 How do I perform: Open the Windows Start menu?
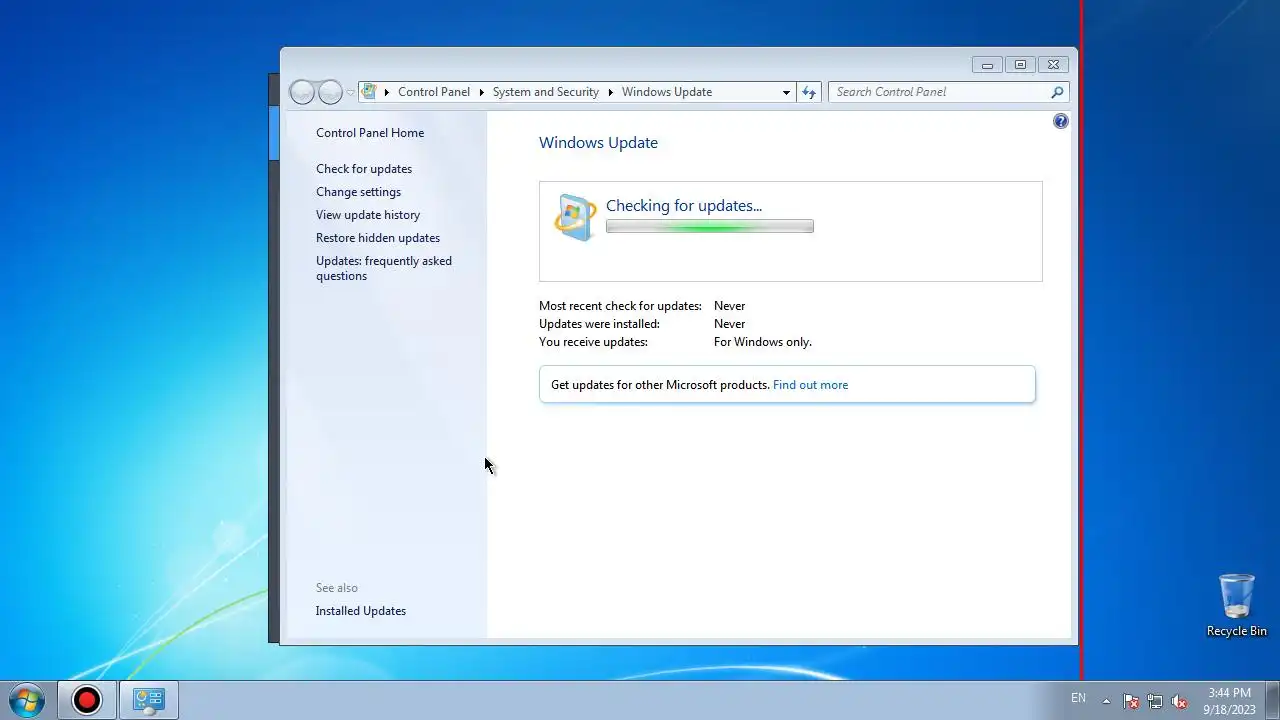[26, 700]
